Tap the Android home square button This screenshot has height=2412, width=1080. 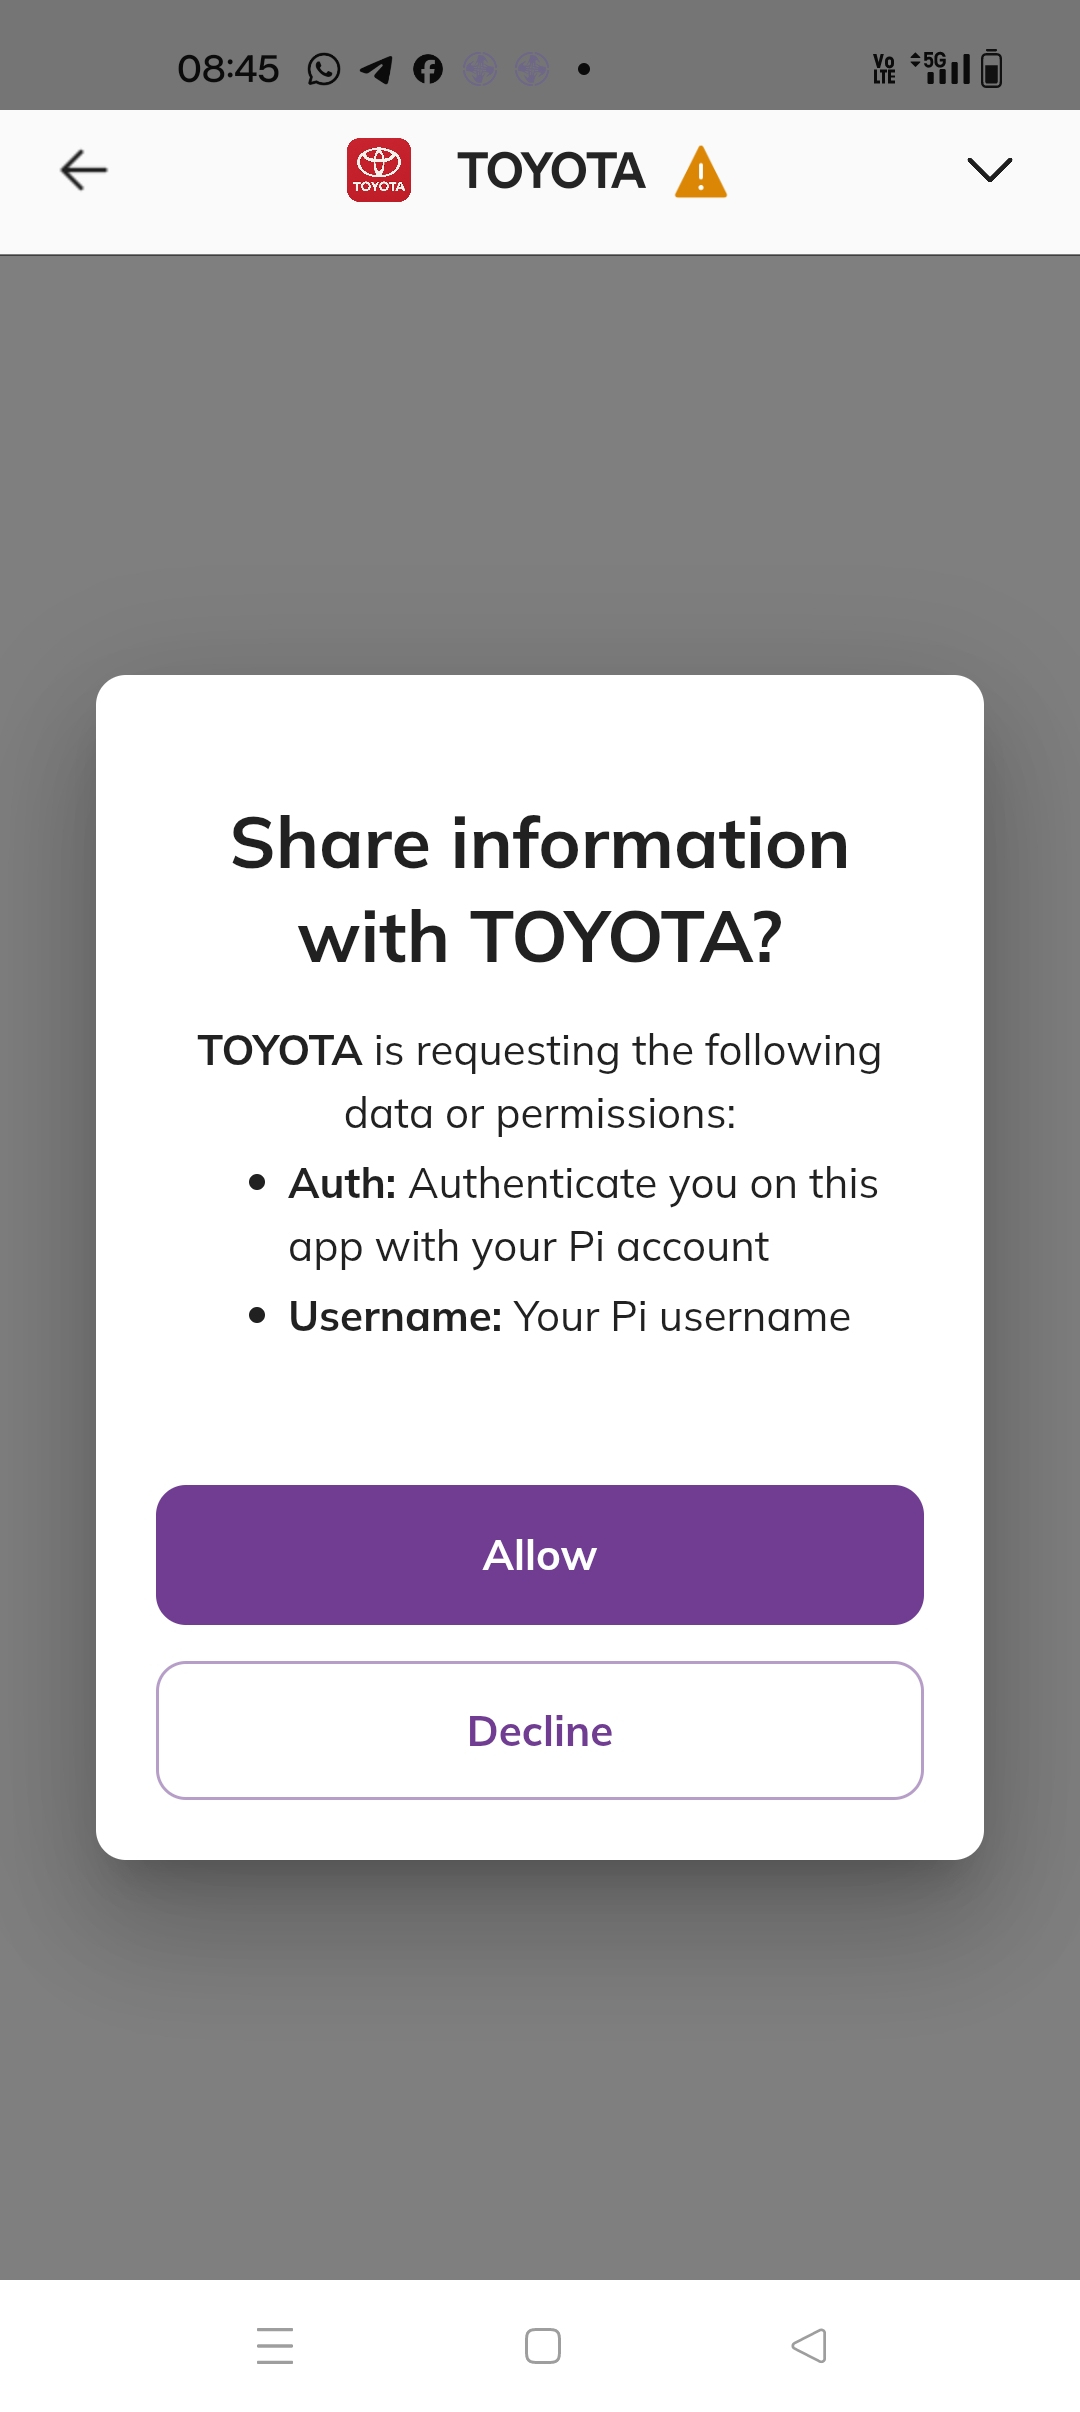543,2346
